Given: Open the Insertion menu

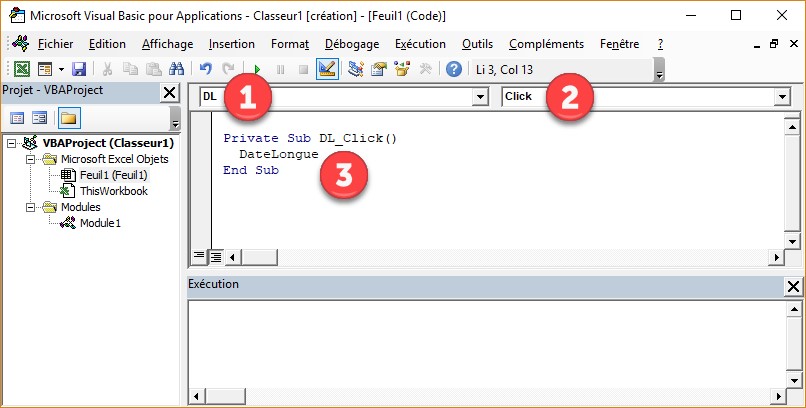Looking at the screenshot, I should [232, 44].
